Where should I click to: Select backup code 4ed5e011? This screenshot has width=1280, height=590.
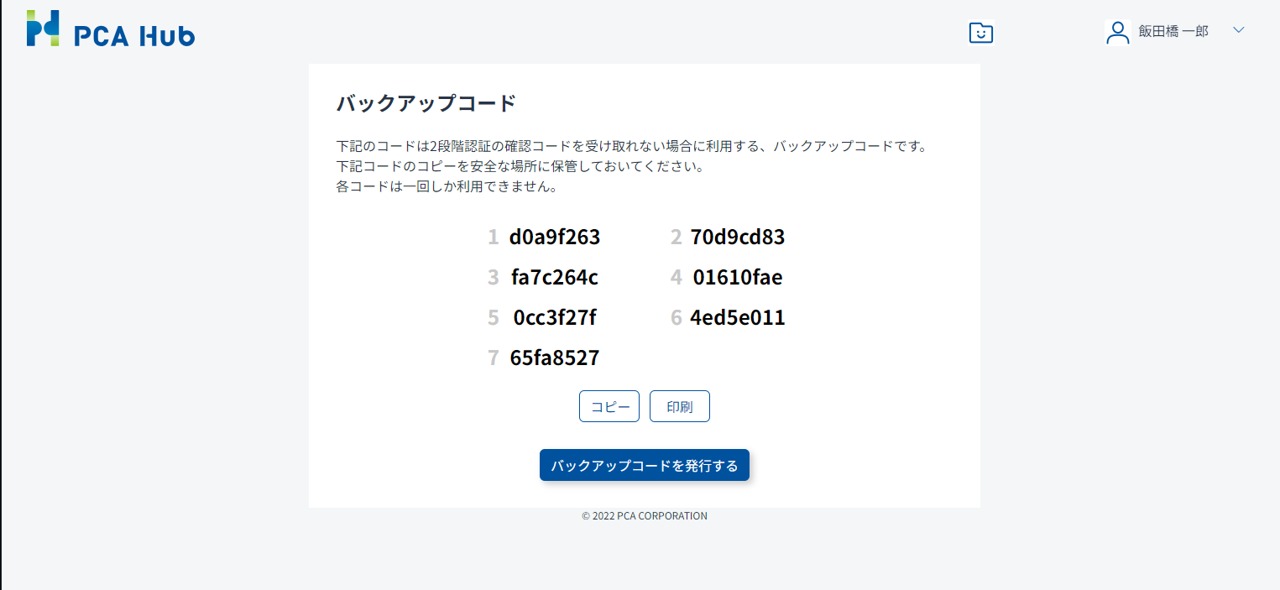pyautogui.click(x=737, y=318)
